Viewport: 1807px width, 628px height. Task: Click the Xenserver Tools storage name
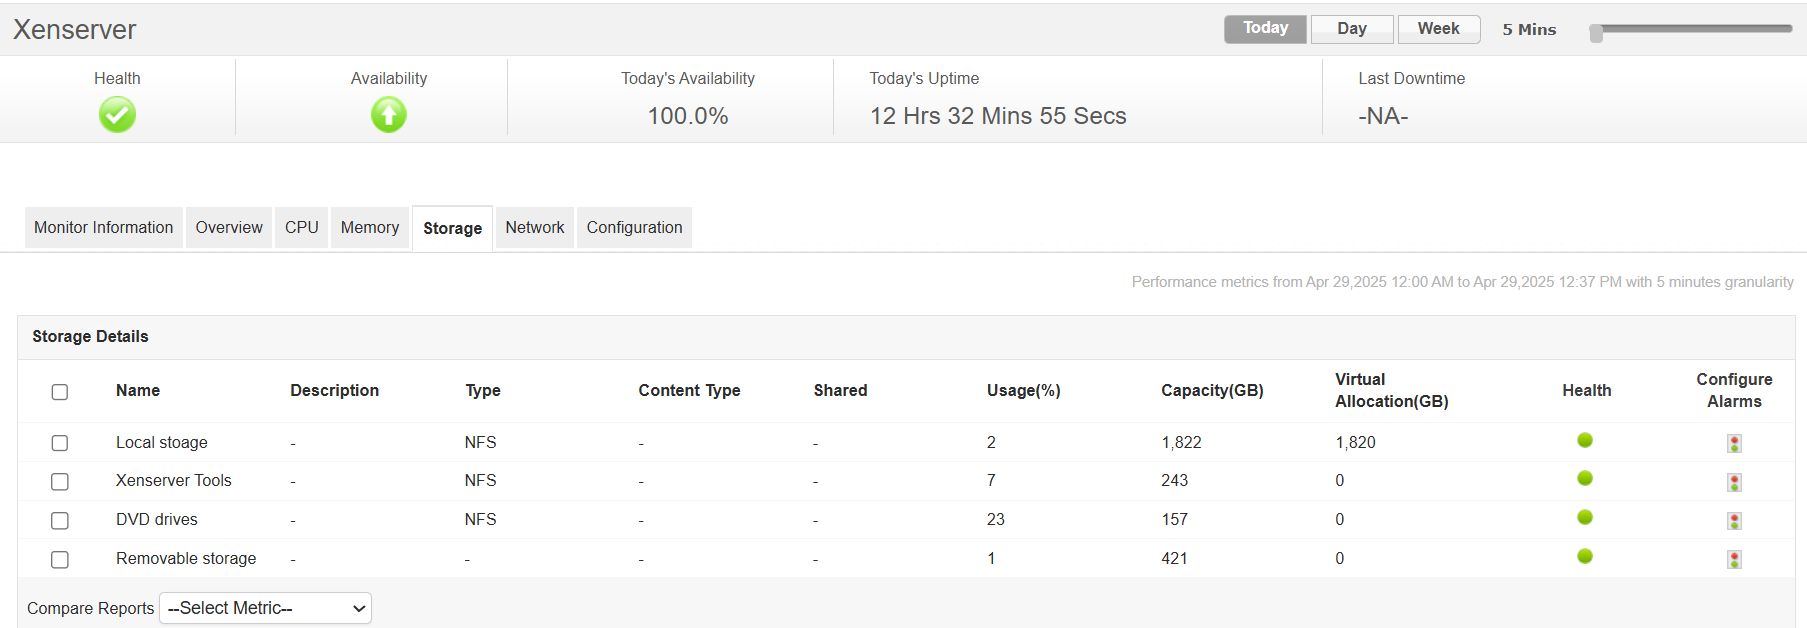pos(173,480)
